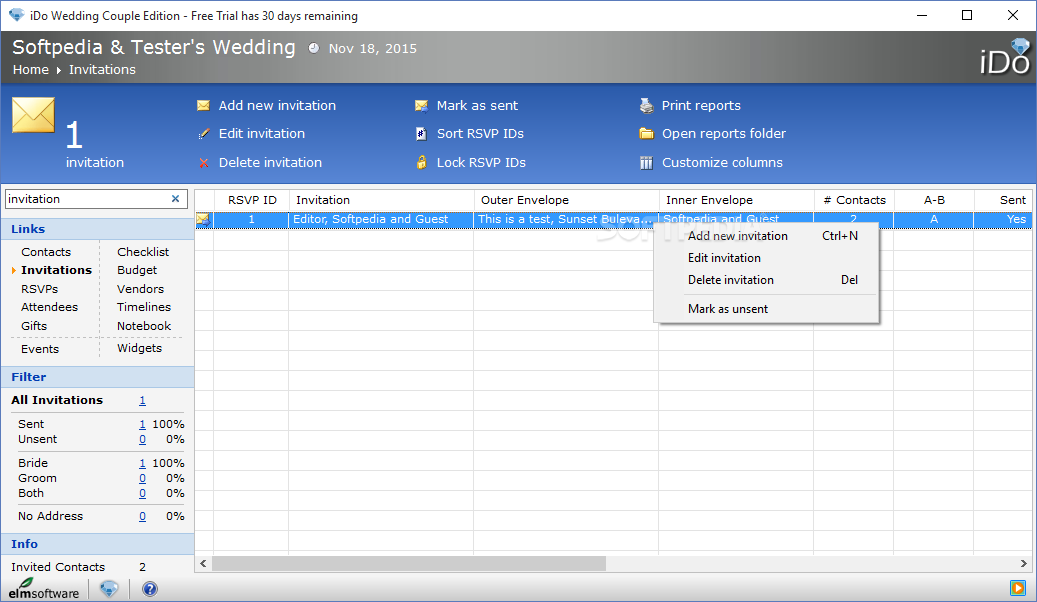Click the orange play icon in bottom corner
The width and height of the screenshot is (1037, 602).
[x=1017, y=587]
